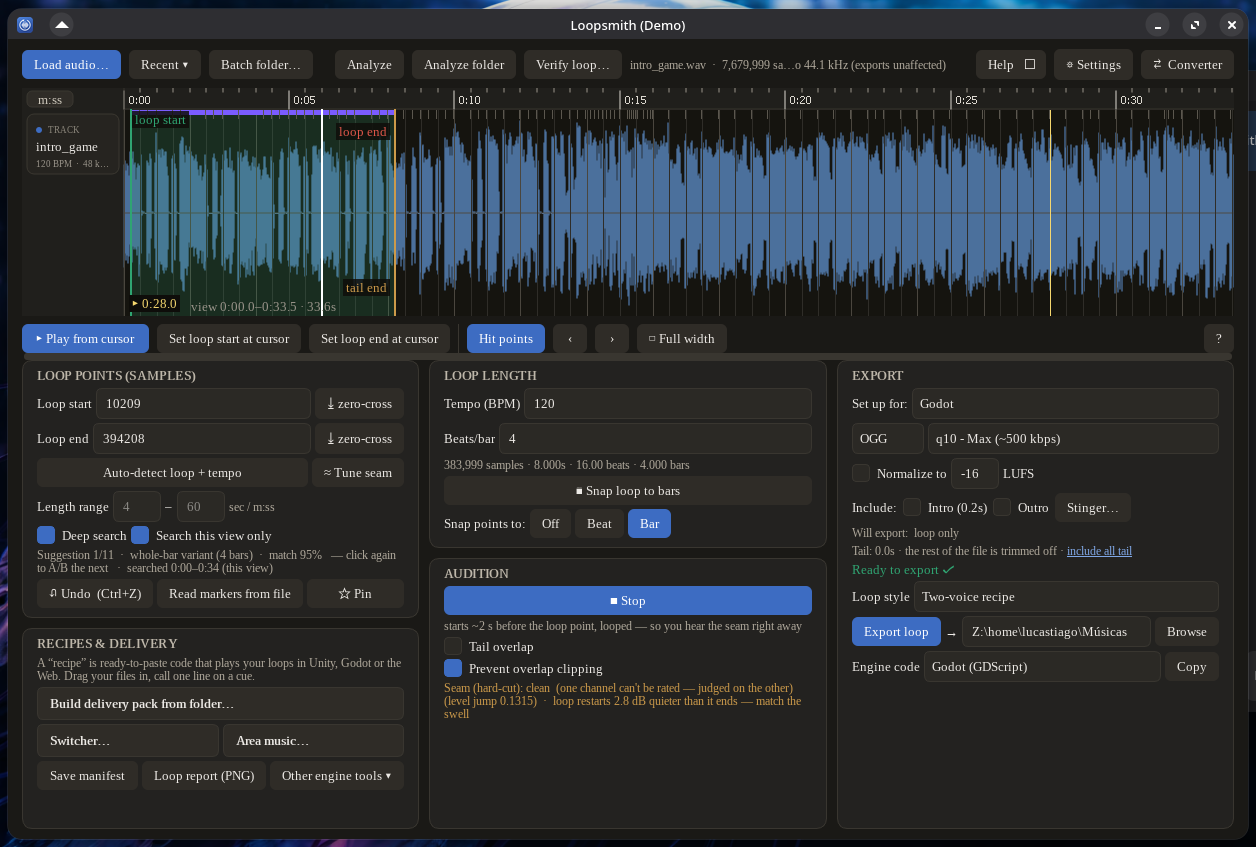This screenshot has width=1256, height=847.
Task: Open the Set up for Godot dropdown
Action: [1064, 404]
